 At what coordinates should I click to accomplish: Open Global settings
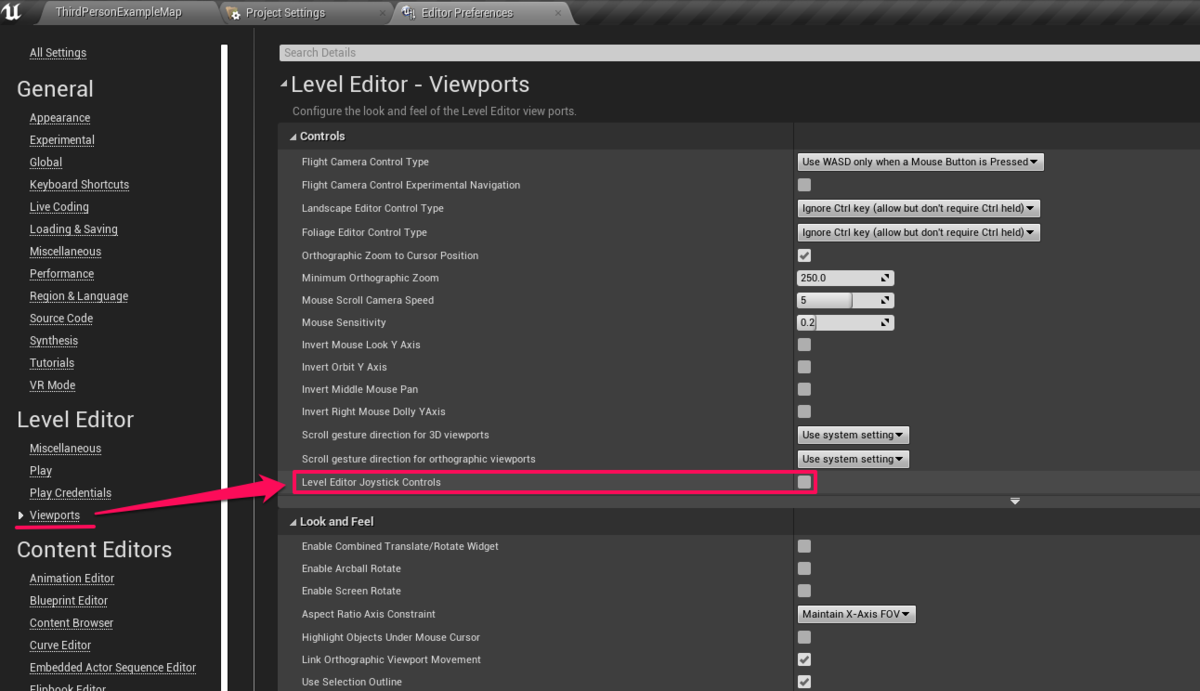tap(46, 162)
